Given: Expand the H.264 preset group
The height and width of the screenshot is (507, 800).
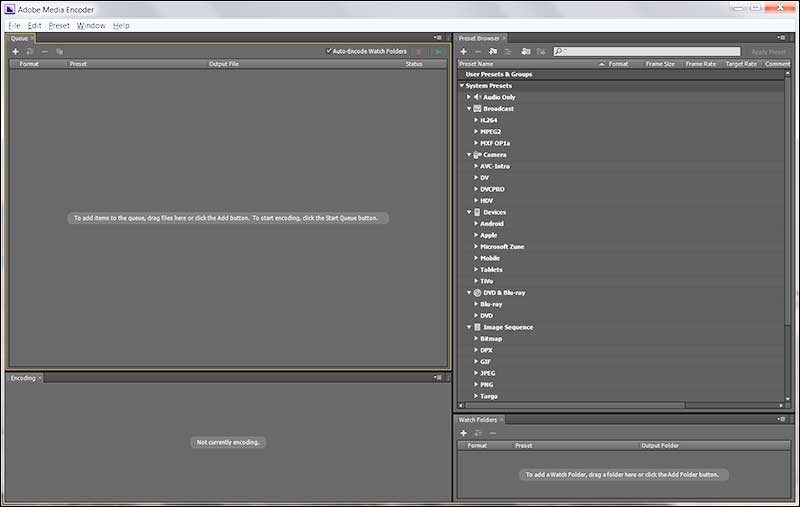Looking at the screenshot, I should pyautogui.click(x=476, y=120).
